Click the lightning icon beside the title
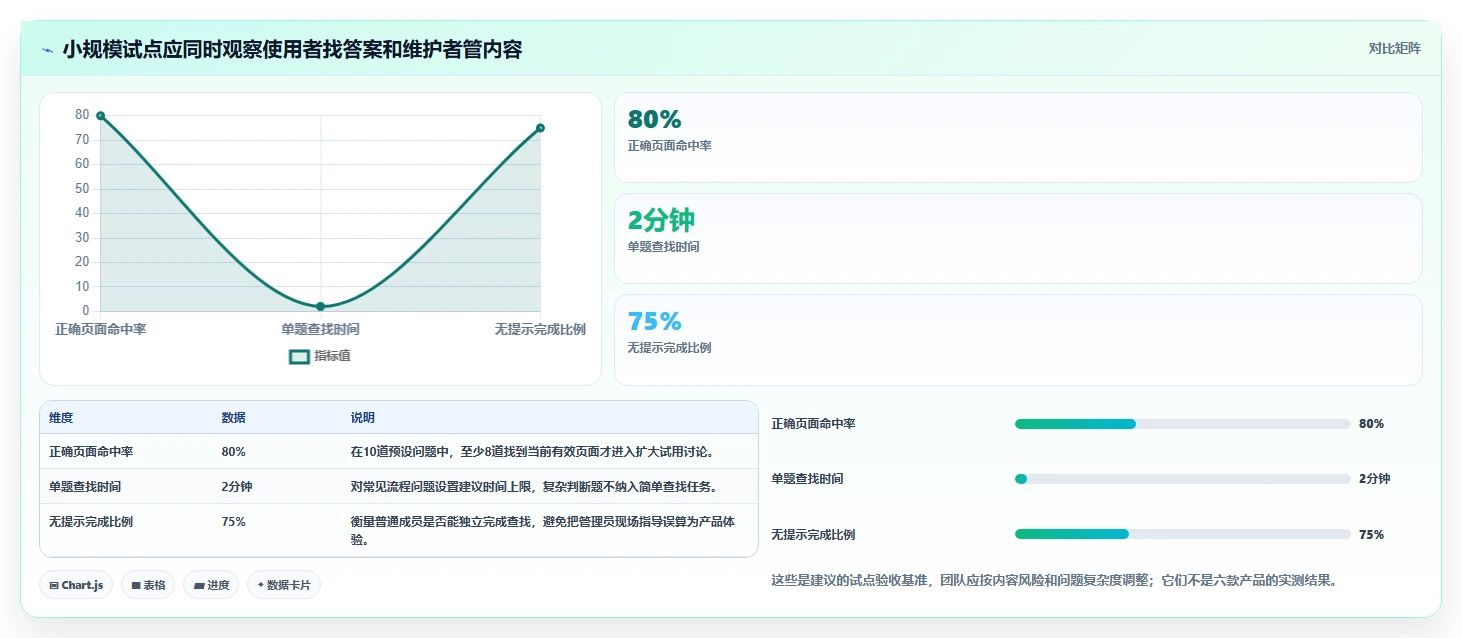The height and width of the screenshot is (638, 1462). (48, 50)
